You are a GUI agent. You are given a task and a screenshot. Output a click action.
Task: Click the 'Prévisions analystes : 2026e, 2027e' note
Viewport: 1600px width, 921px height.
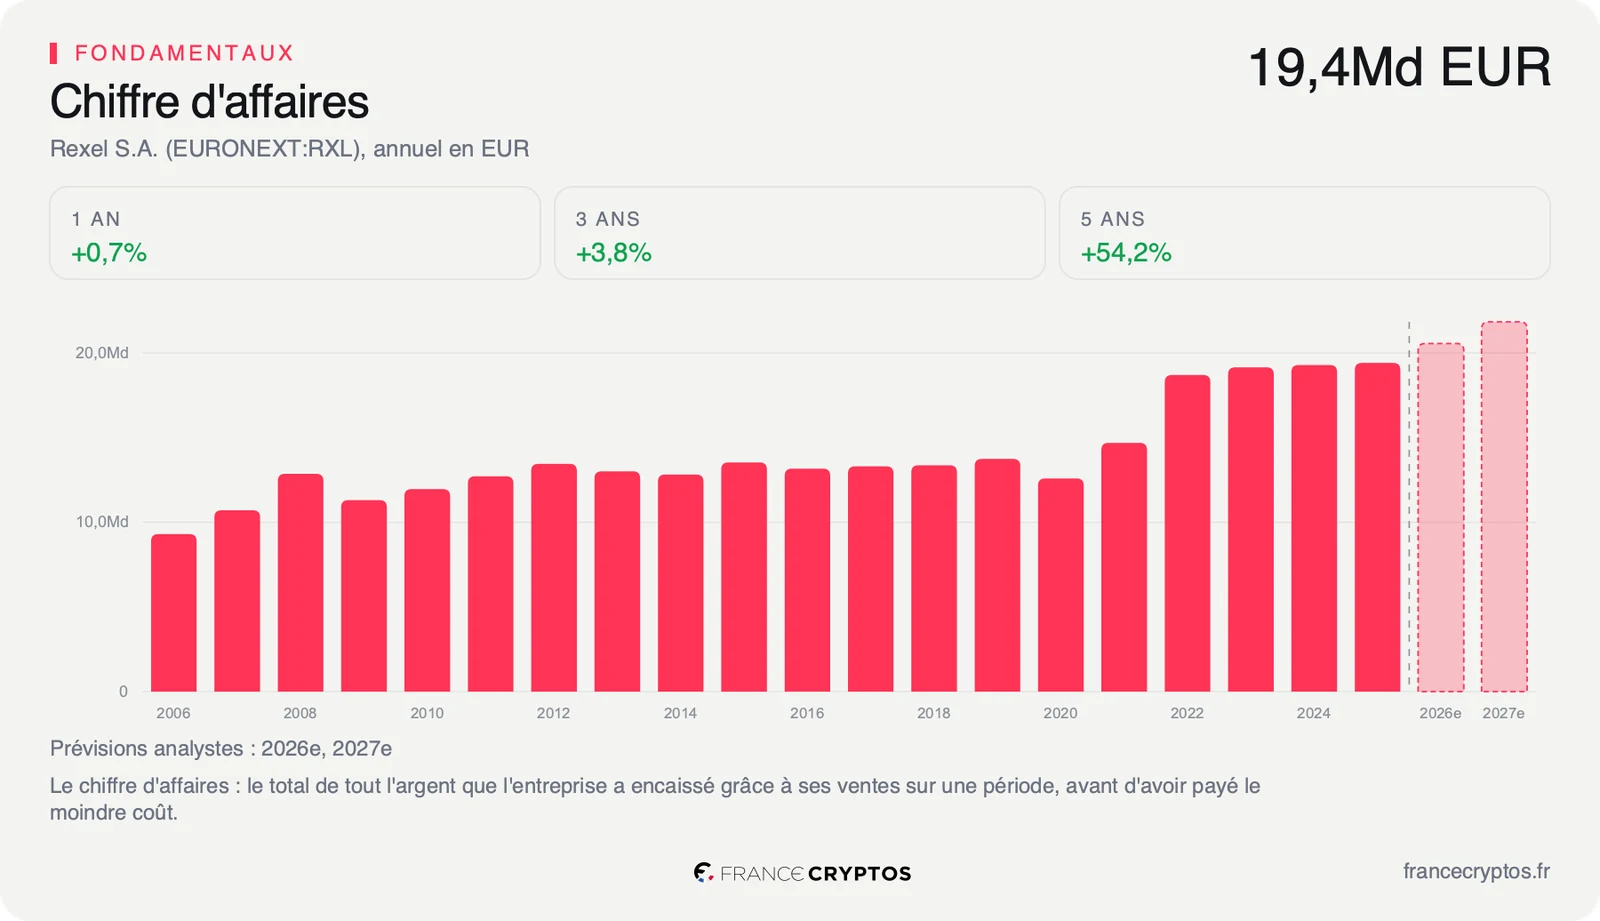pyautogui.click(x=221, y=749)
